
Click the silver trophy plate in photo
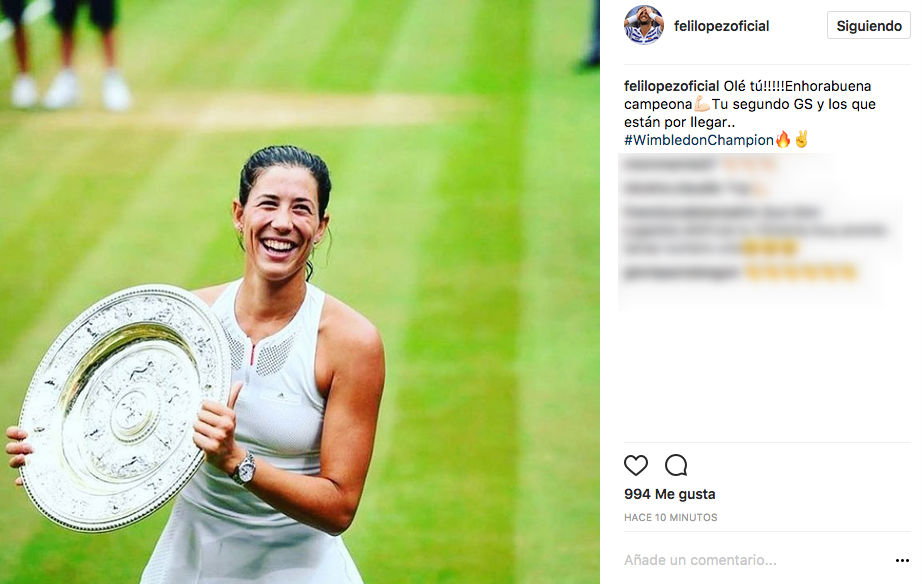point(125,408)
